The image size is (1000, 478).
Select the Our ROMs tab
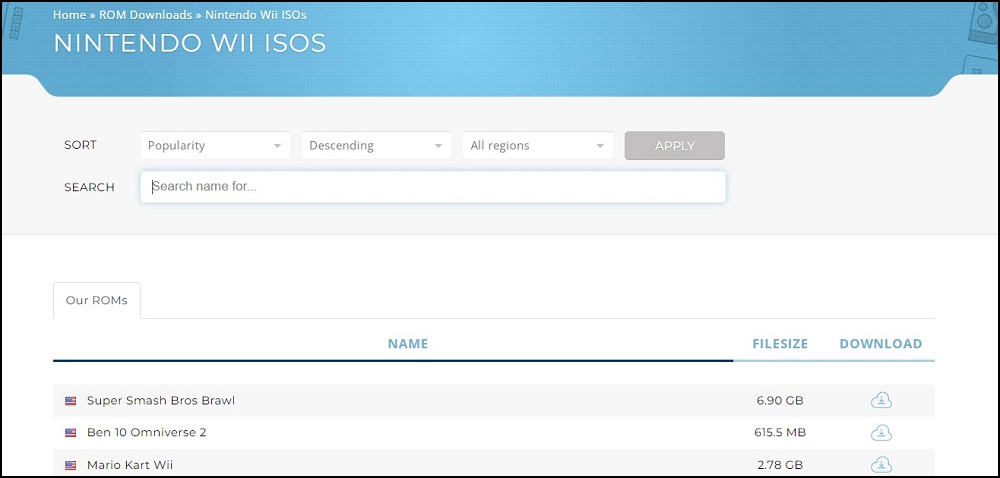pyautogui.click(x=97, y=300)
